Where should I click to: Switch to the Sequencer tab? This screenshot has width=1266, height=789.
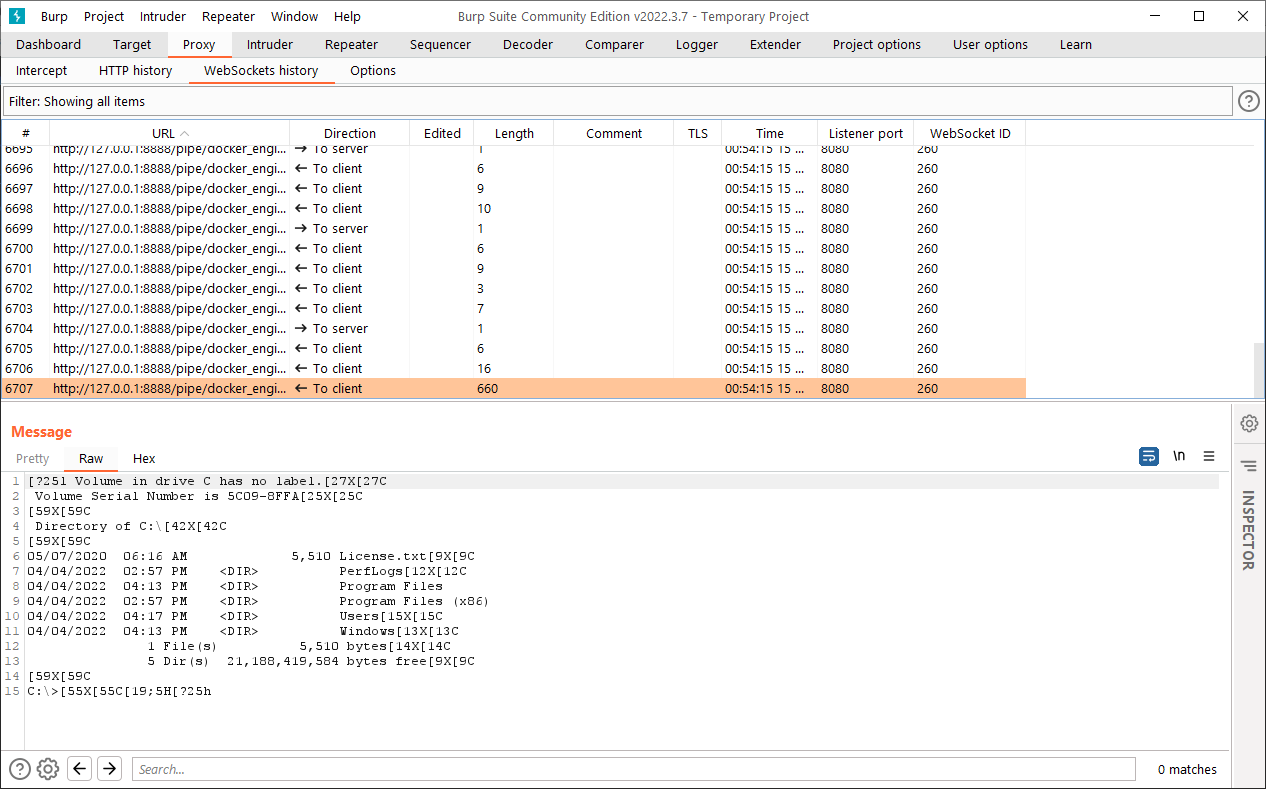point(440,44)
